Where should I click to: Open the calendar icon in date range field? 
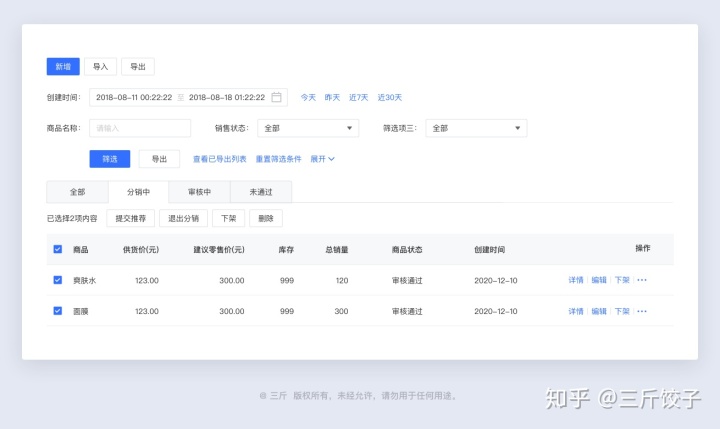(x=276, y=97)
